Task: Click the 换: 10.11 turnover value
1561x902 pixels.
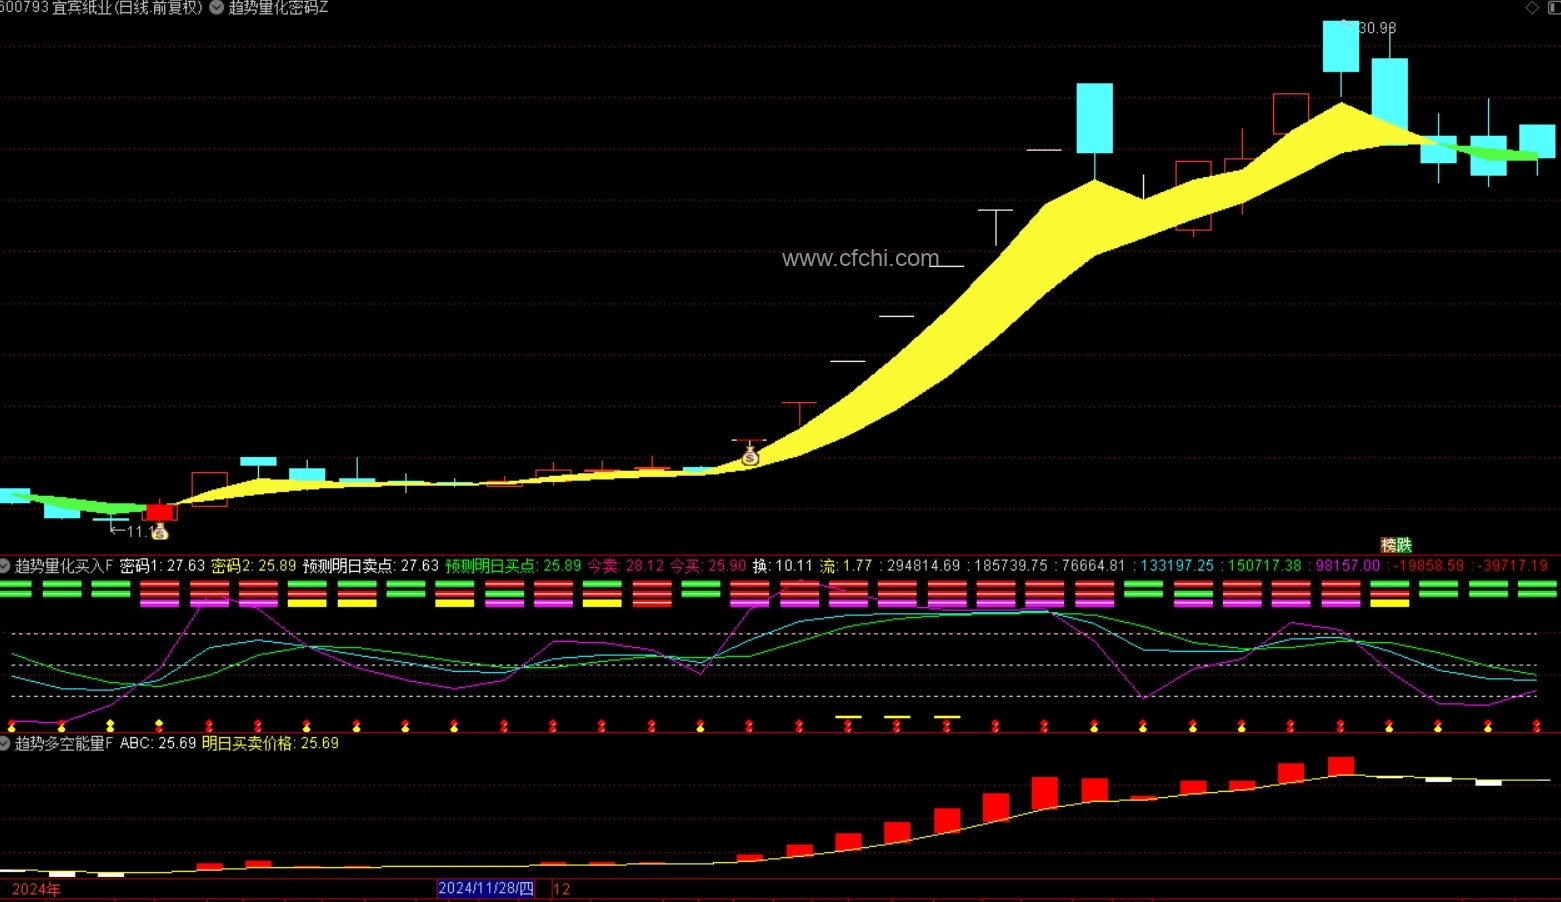Action: click(x=783, y=566)
